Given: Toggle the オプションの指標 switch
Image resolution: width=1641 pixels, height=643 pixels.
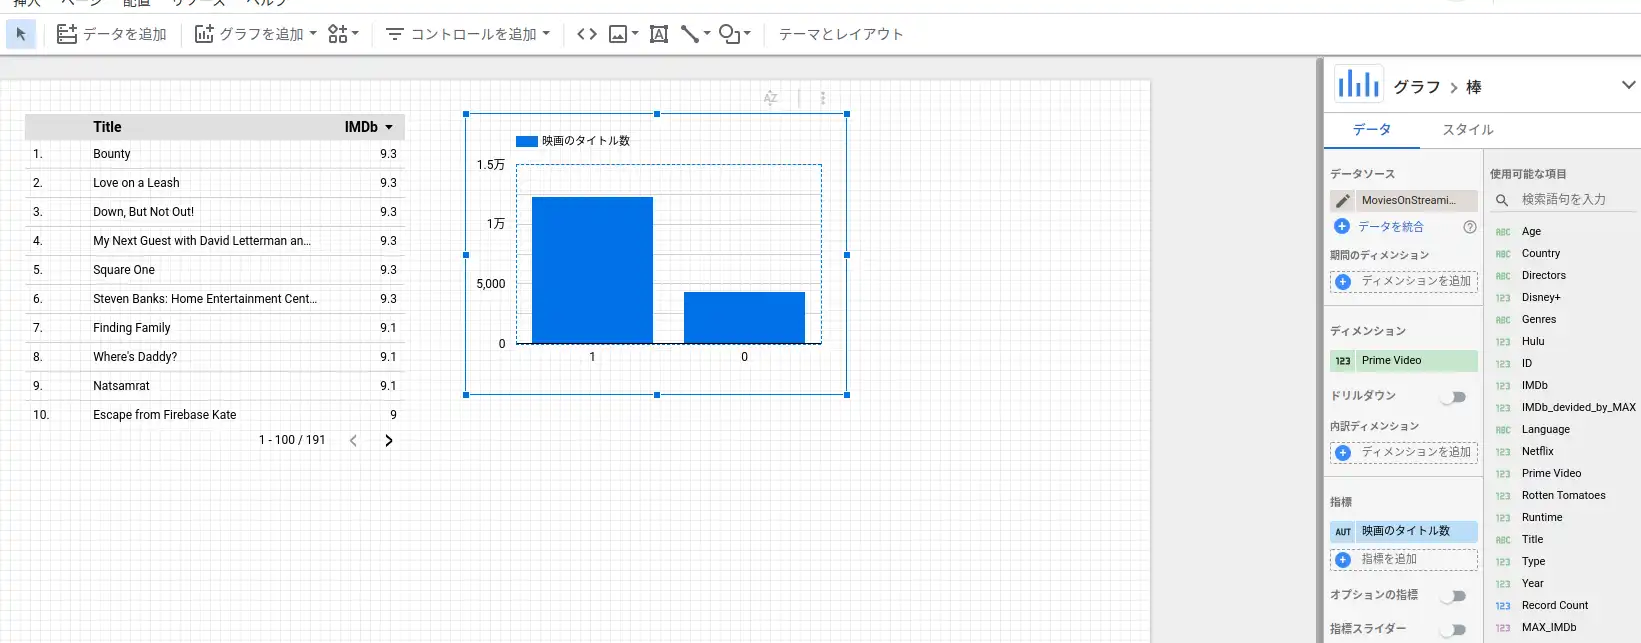Looking at the screenshot, I should [x=1454, y=596].
